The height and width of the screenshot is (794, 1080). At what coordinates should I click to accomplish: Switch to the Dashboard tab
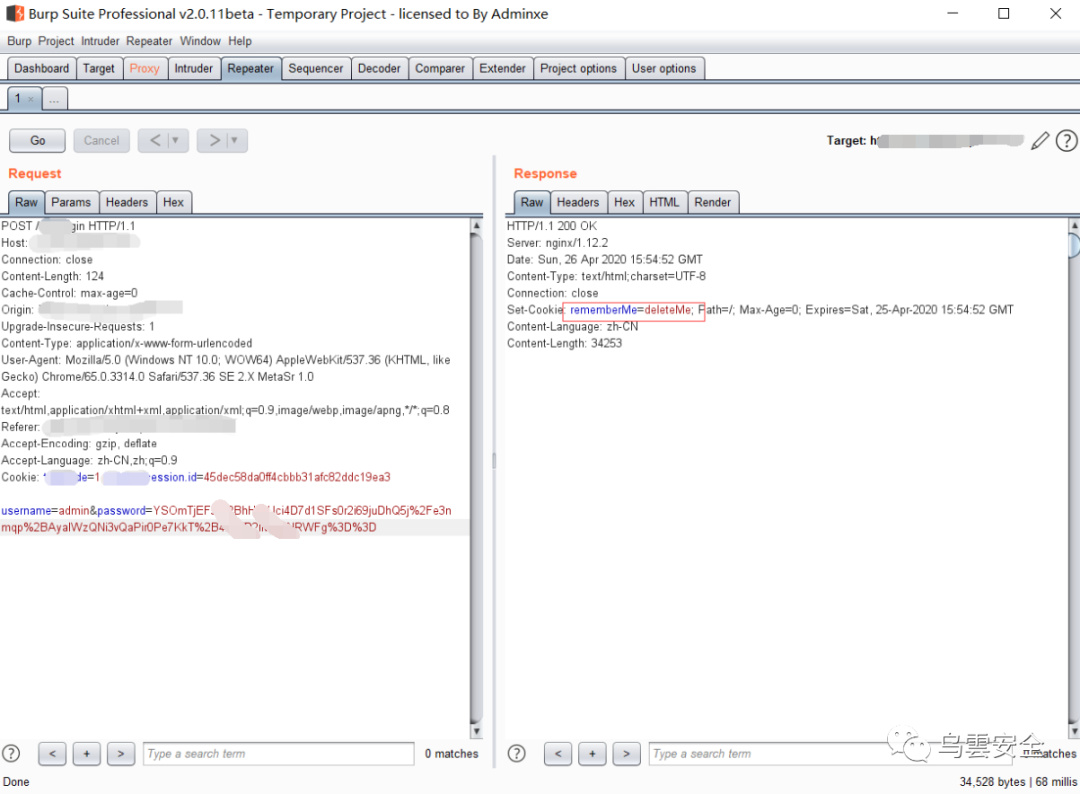click(x=41, y=69)
